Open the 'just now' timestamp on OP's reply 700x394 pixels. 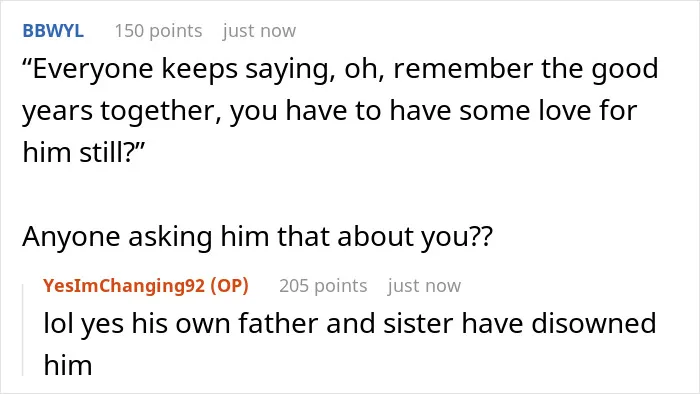click(x=425, y=286)
